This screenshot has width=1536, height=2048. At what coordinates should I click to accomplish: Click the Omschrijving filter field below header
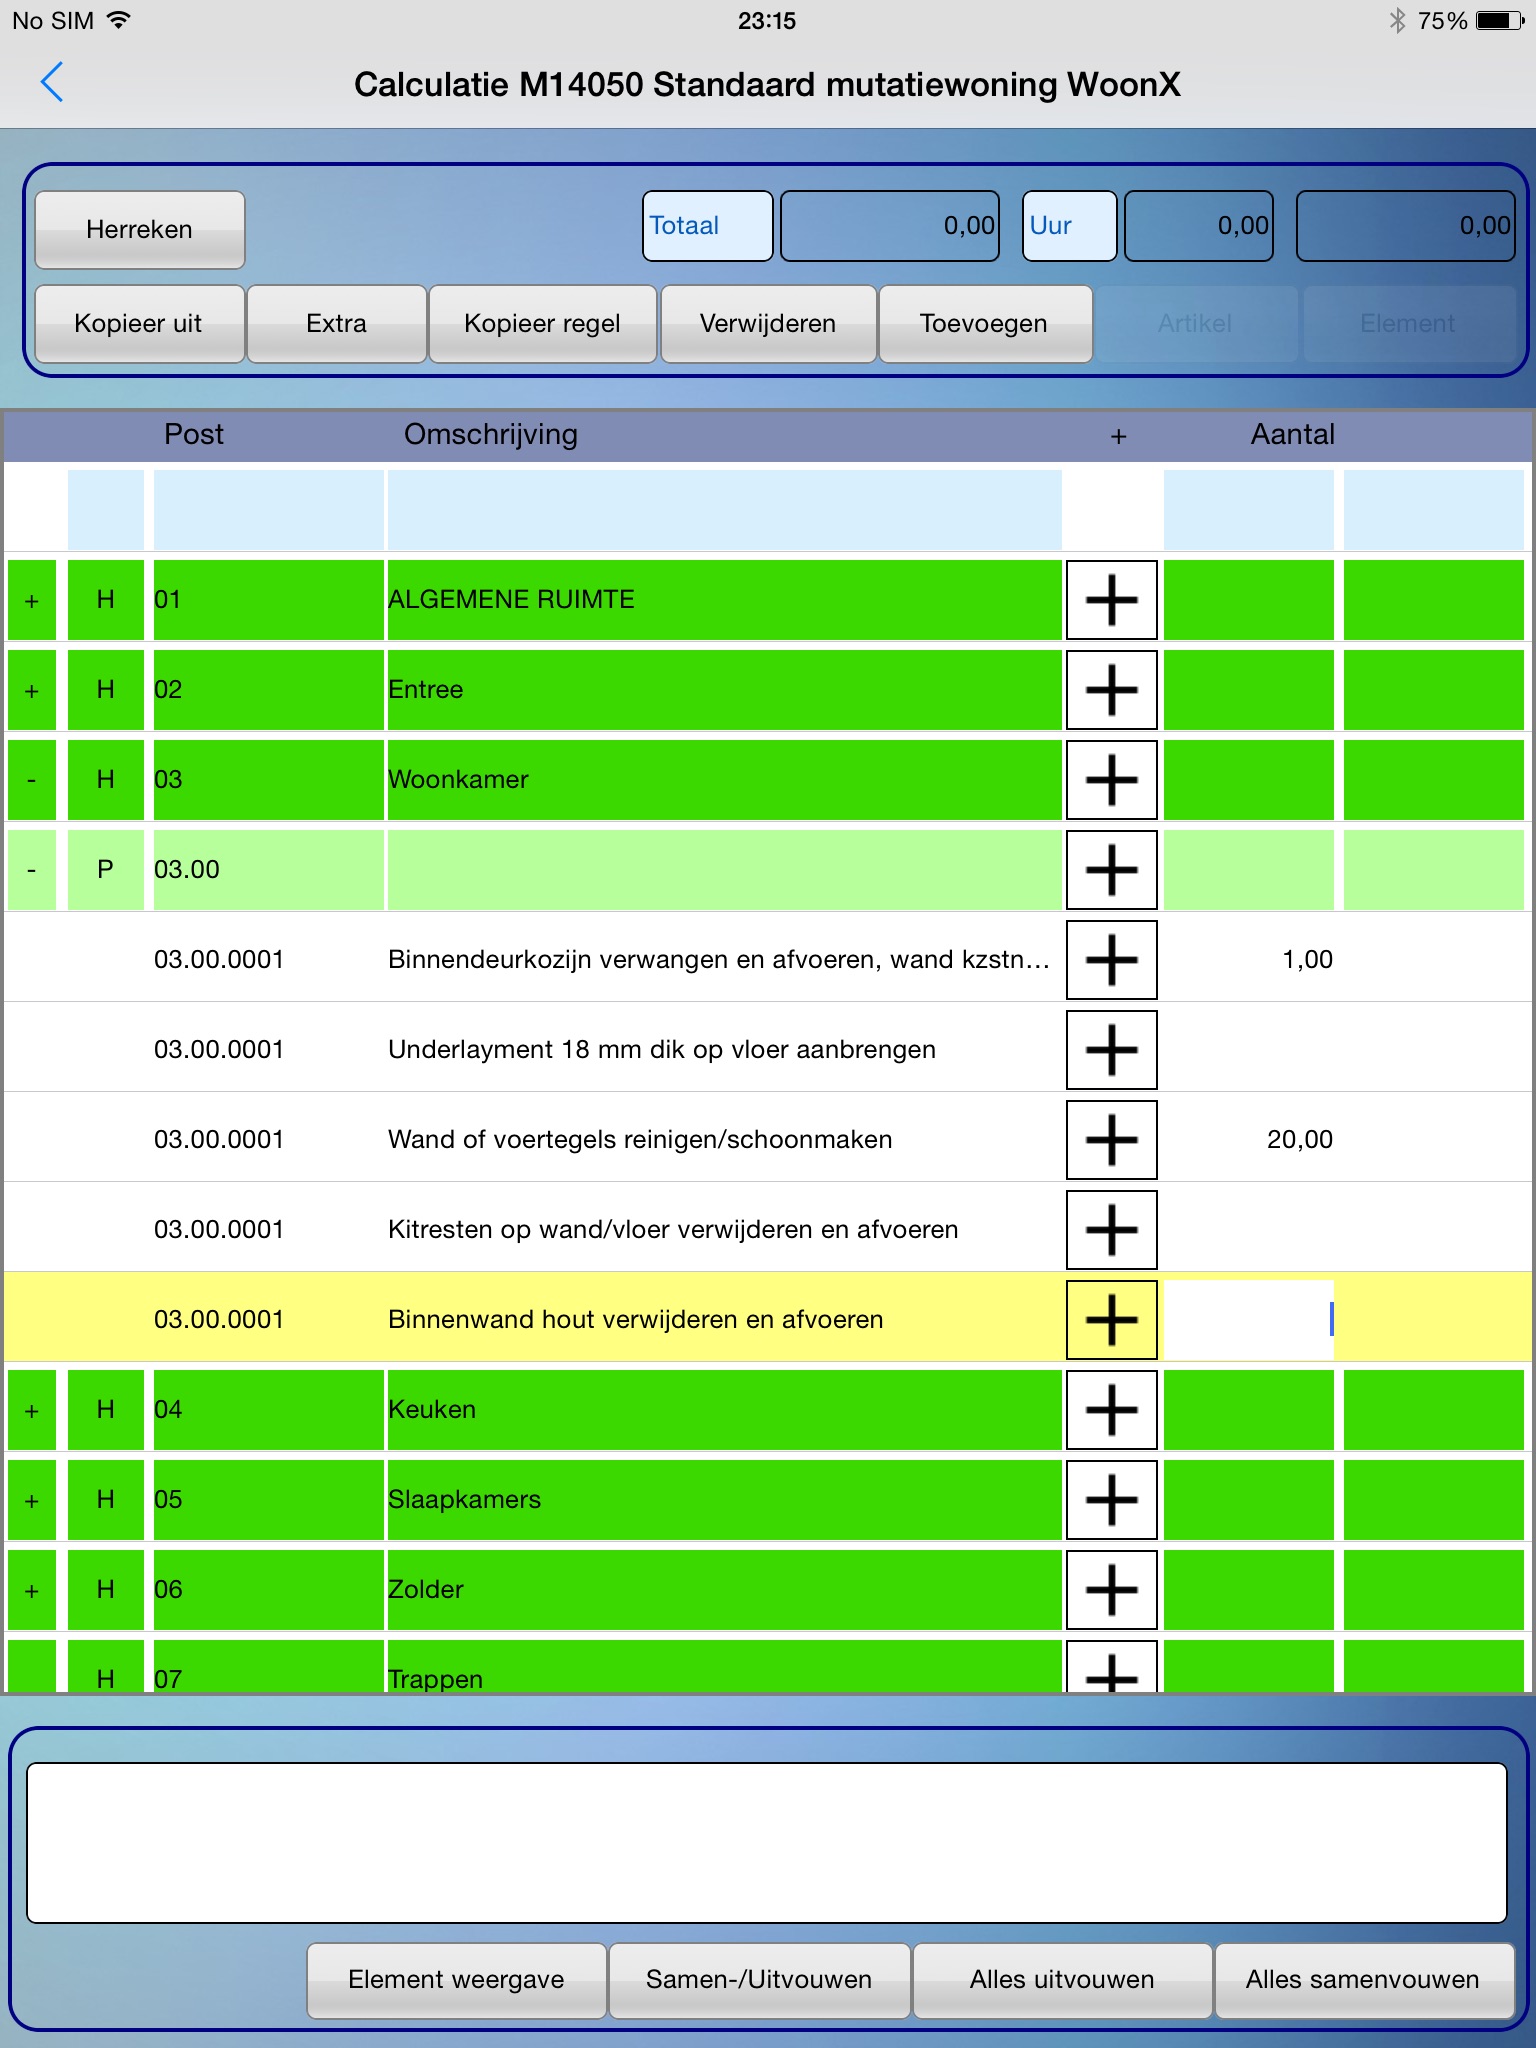[x=725, y=510]
